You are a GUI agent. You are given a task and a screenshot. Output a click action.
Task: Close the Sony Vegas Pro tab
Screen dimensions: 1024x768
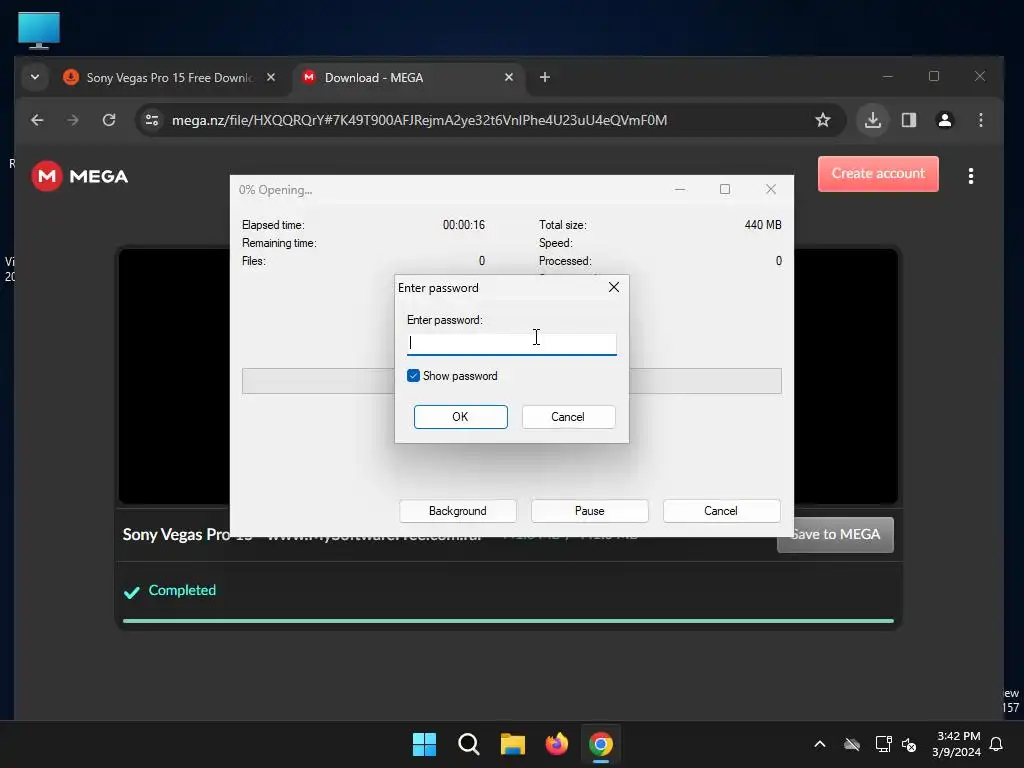click(x=270, y=77)
